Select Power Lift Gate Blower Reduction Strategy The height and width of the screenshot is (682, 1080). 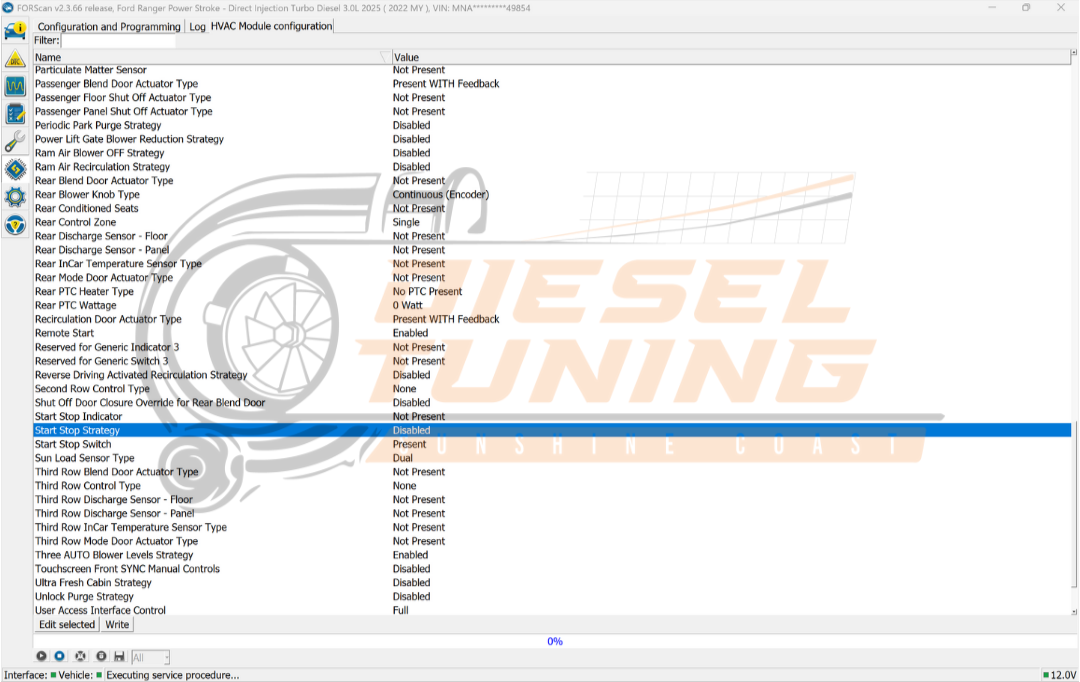(x=552, y=138)
